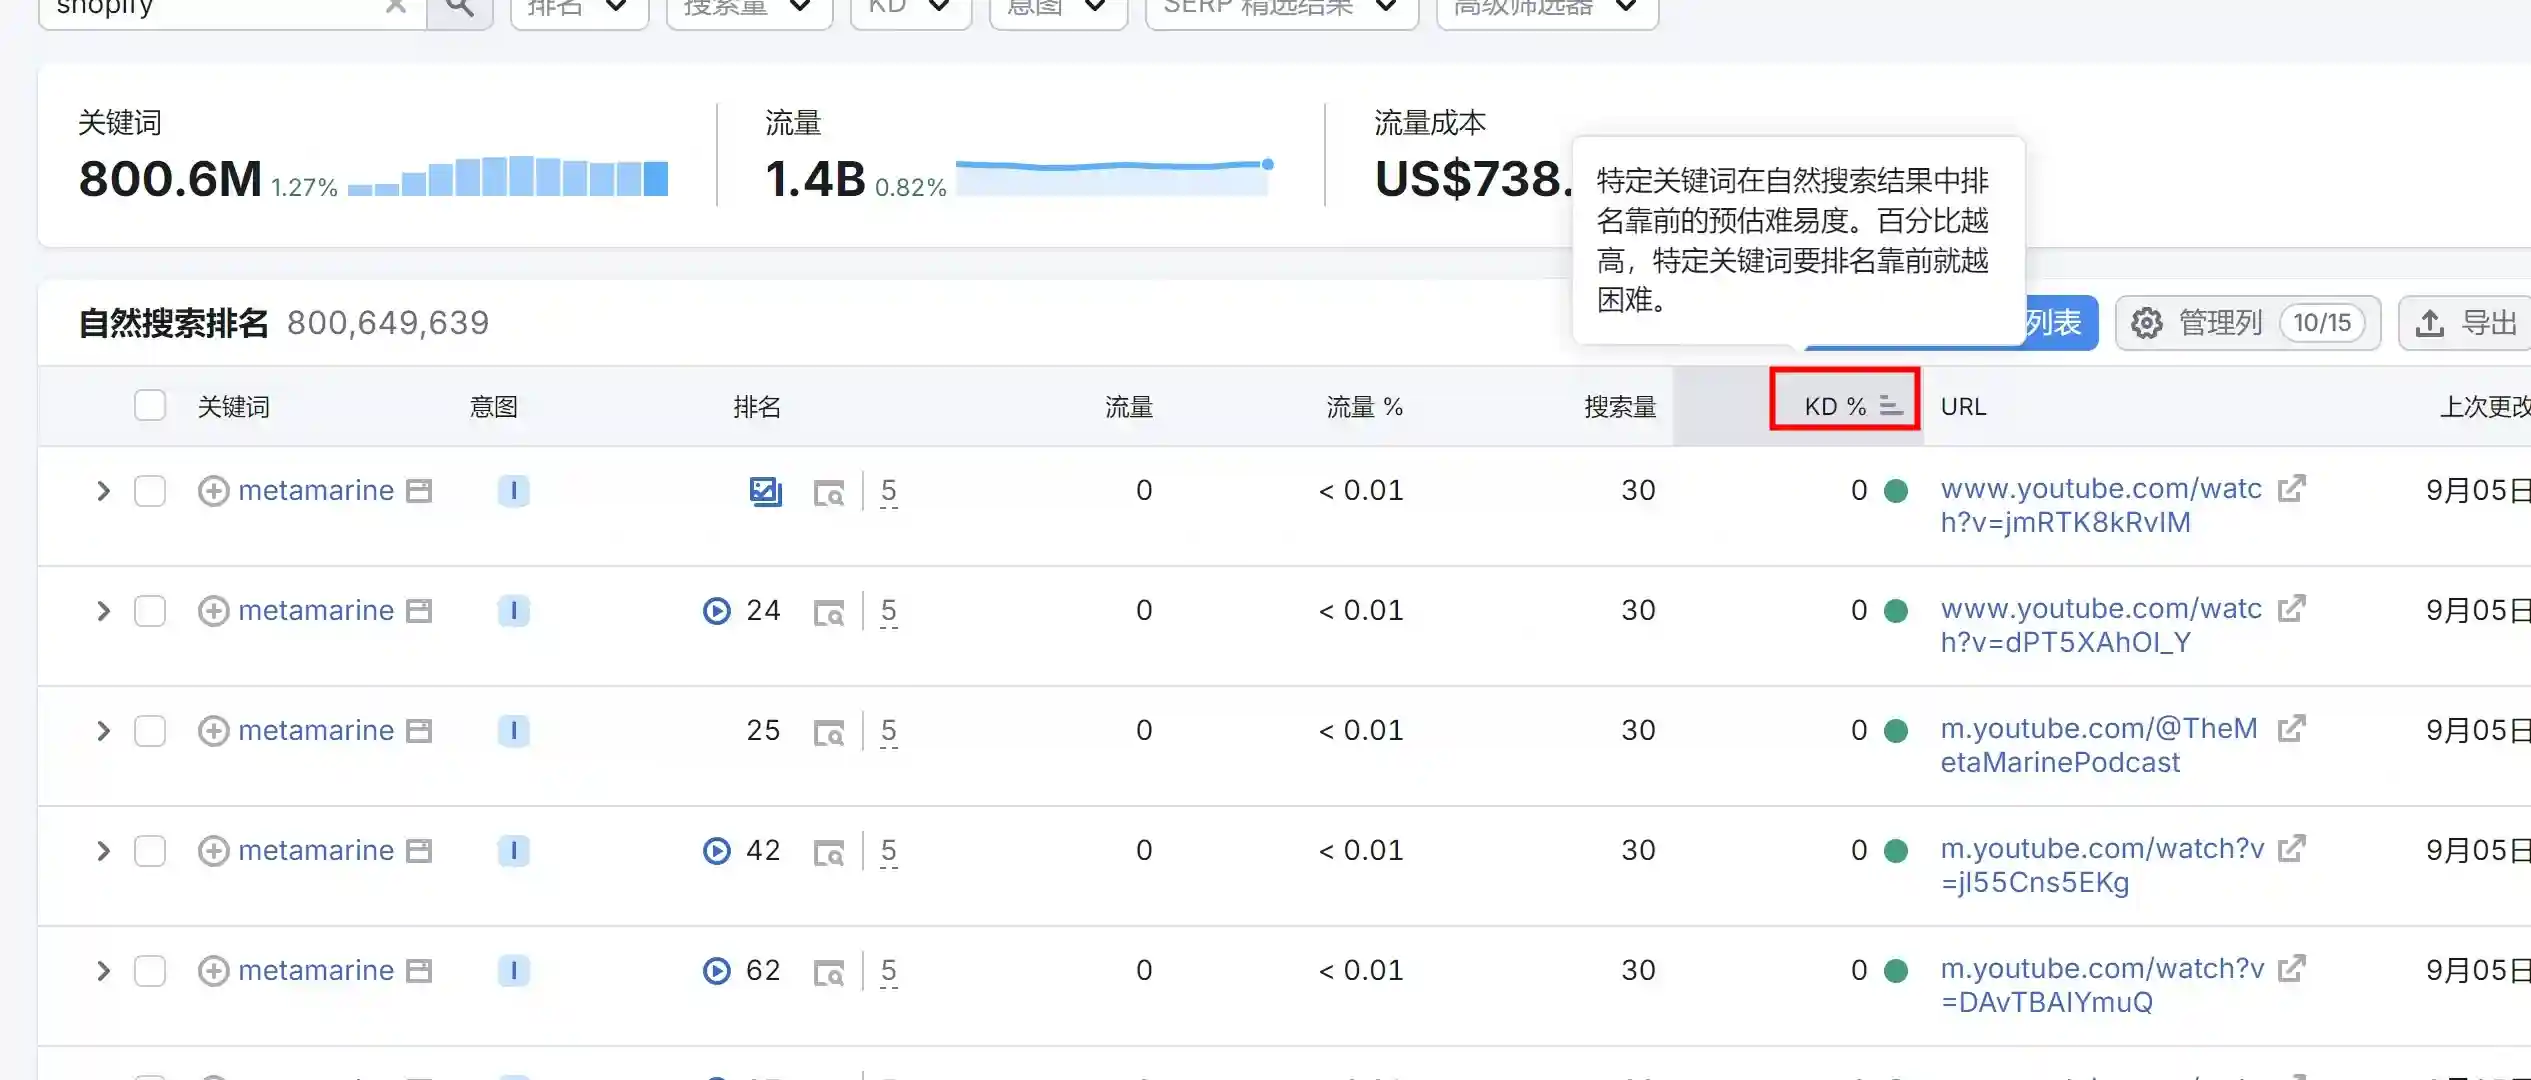
Task: Open the external link icon for the jmRTK8kRvIM URL
Action: (x=2290, y=489)
